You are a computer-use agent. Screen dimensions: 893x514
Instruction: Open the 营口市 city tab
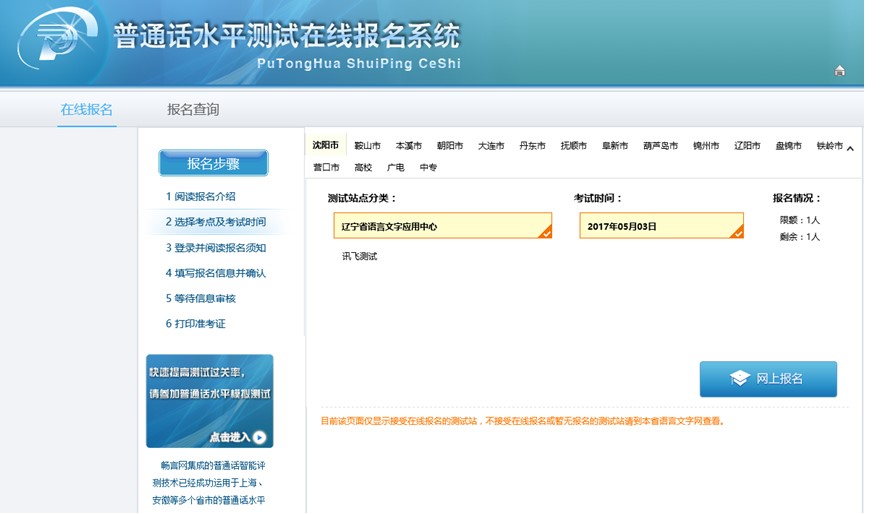(x=326, y=168)
